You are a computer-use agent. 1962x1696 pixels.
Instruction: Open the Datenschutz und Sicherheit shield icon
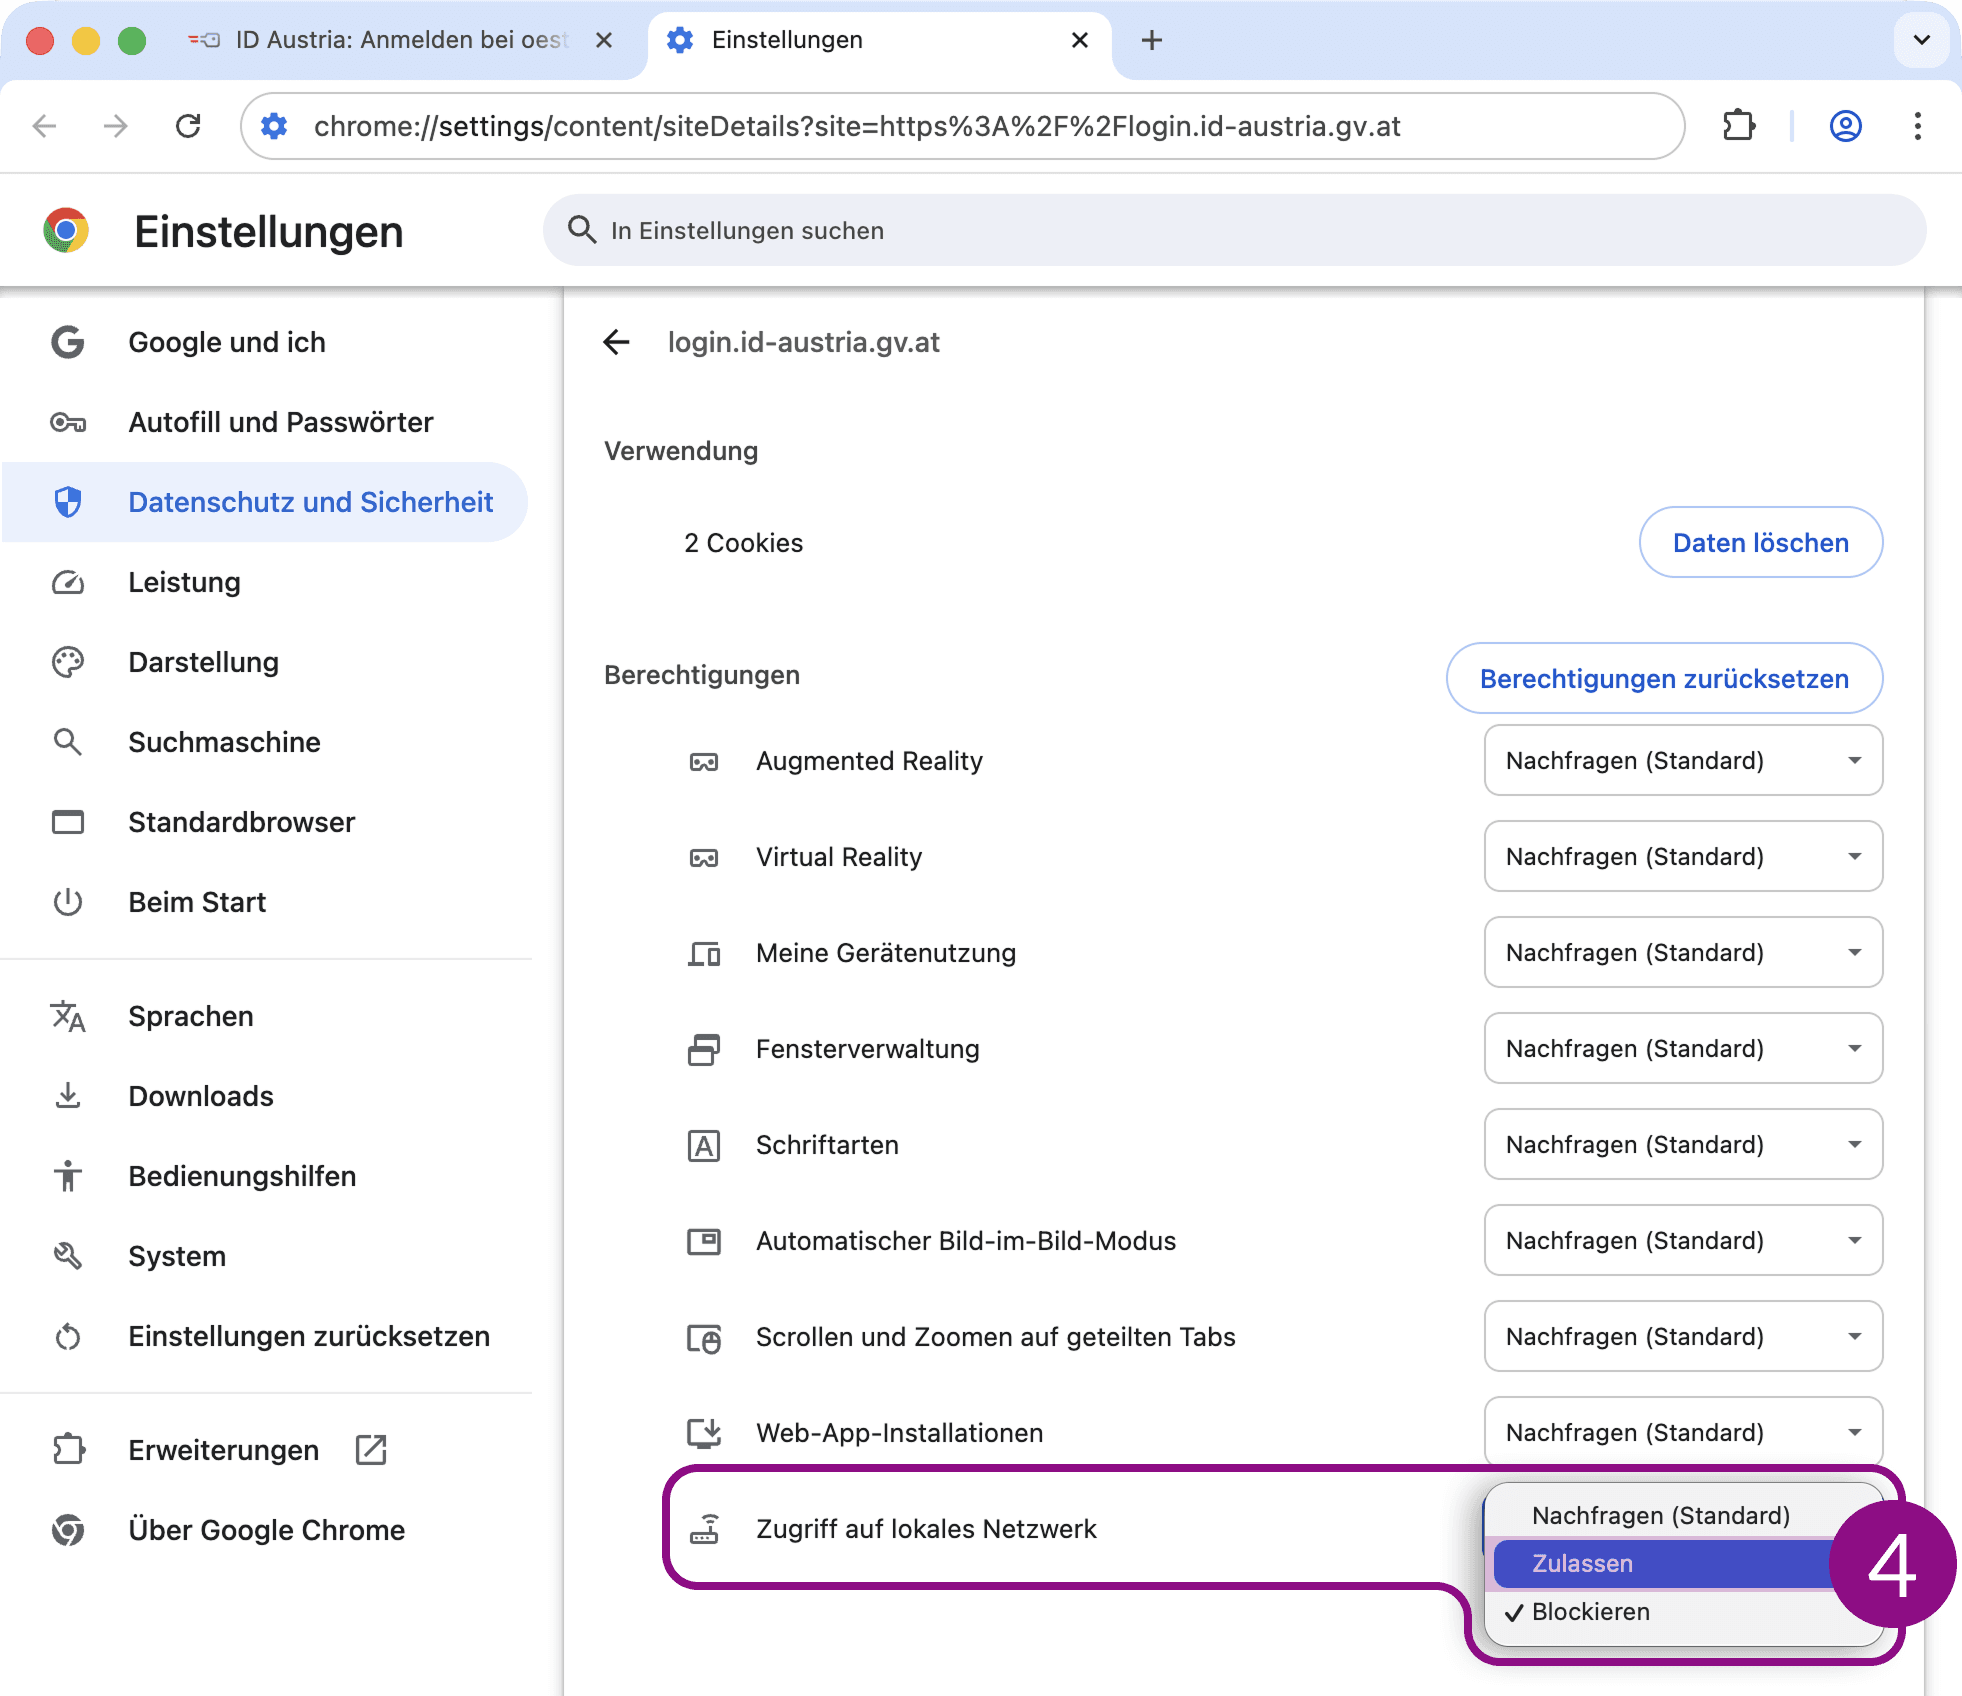point(67,502)
